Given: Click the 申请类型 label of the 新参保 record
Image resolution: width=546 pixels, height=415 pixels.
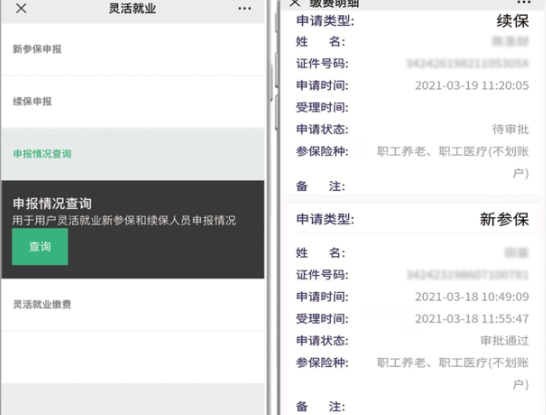Looking at the screenshot, I should click(x=325, y=219).
